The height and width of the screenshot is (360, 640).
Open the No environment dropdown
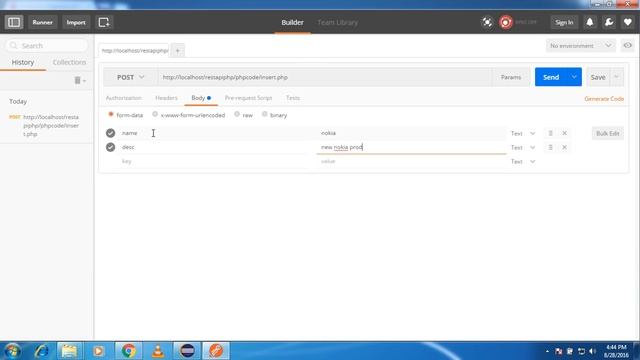tap(580, 45)
